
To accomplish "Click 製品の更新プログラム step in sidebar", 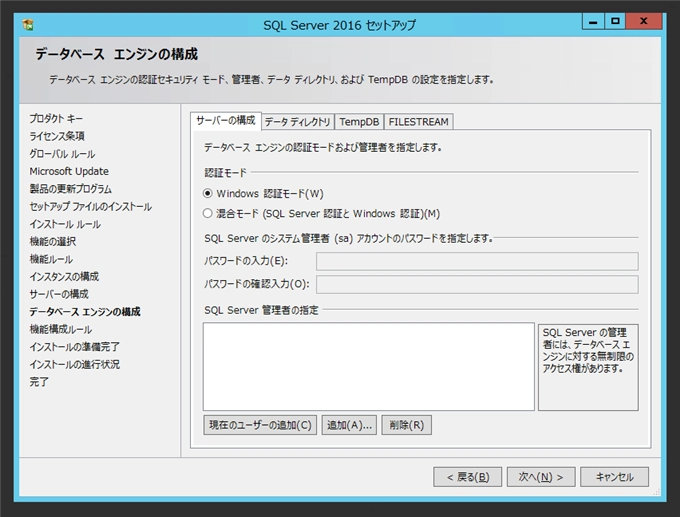I will (x=70, y=189).
